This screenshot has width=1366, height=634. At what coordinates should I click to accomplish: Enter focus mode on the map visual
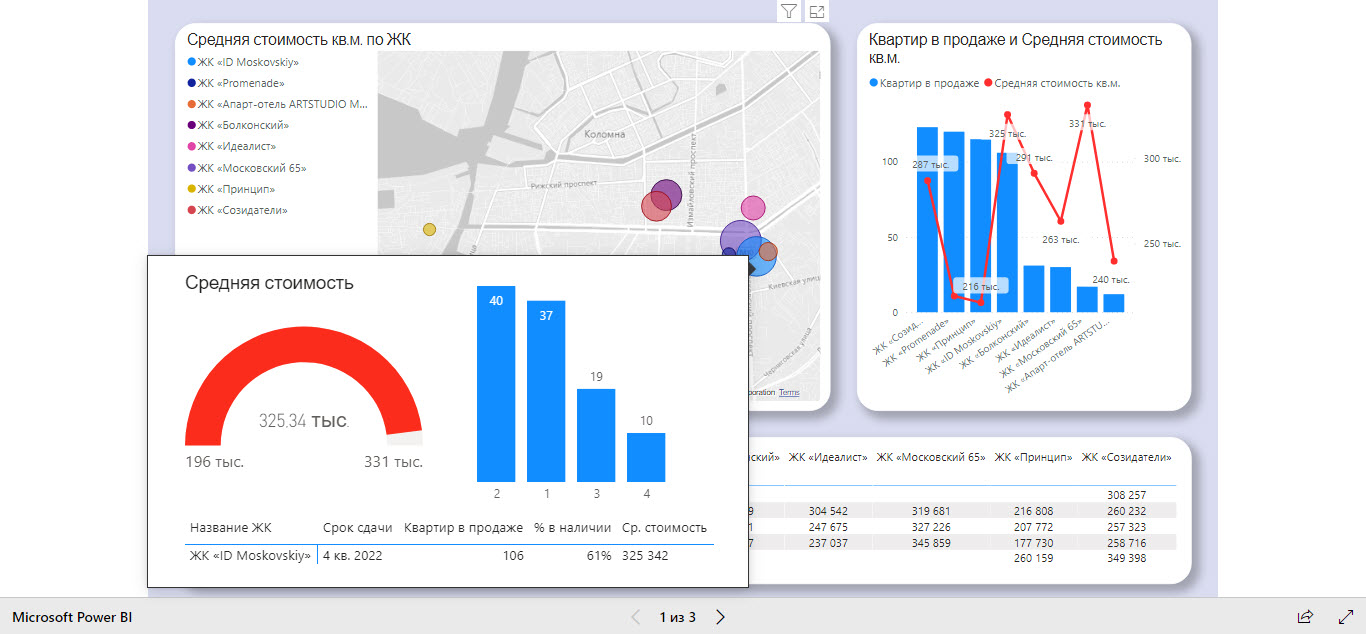(x=818, y=11)
